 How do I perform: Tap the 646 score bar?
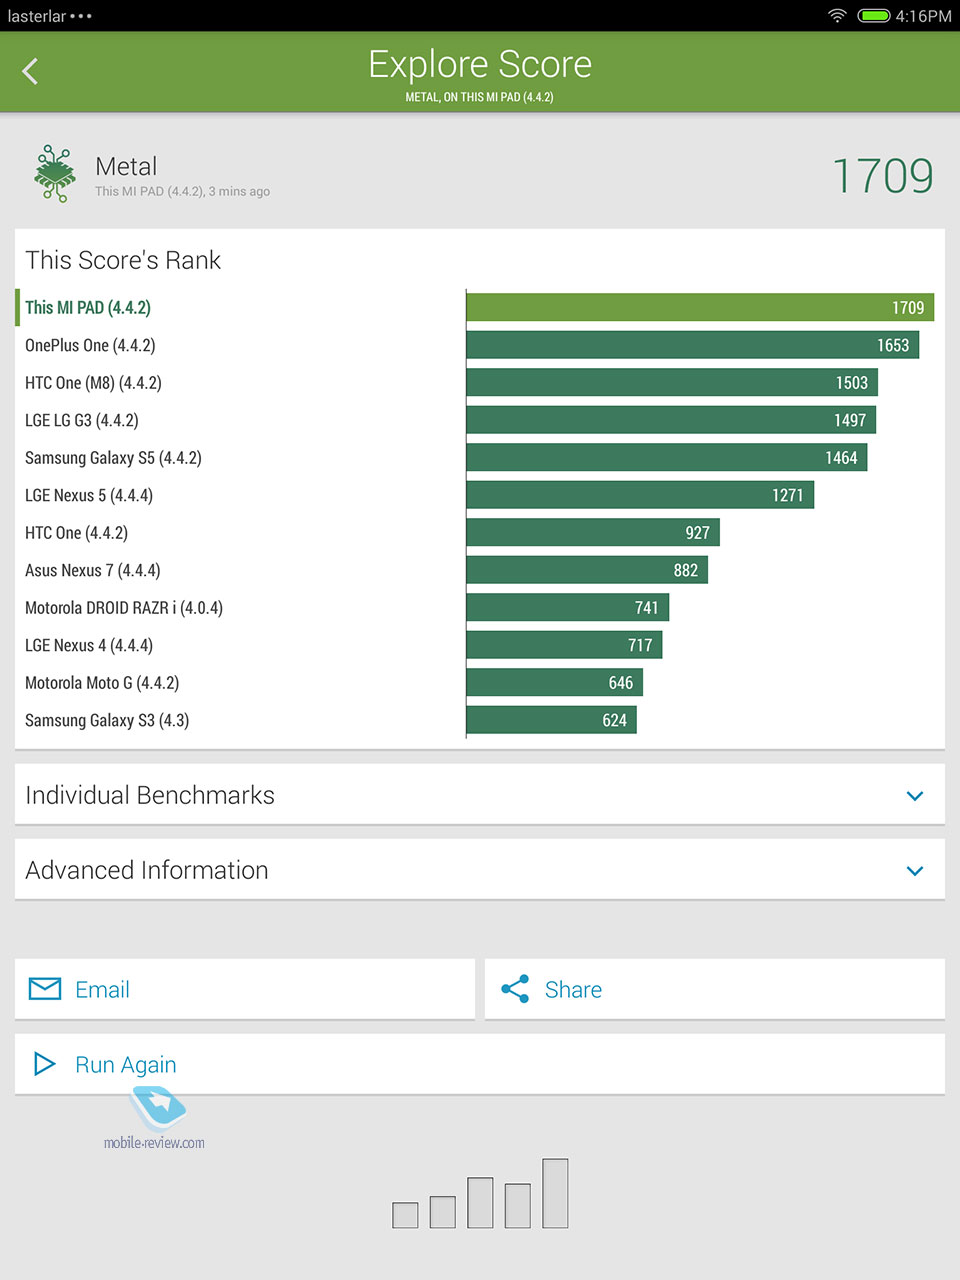(555, 682)
